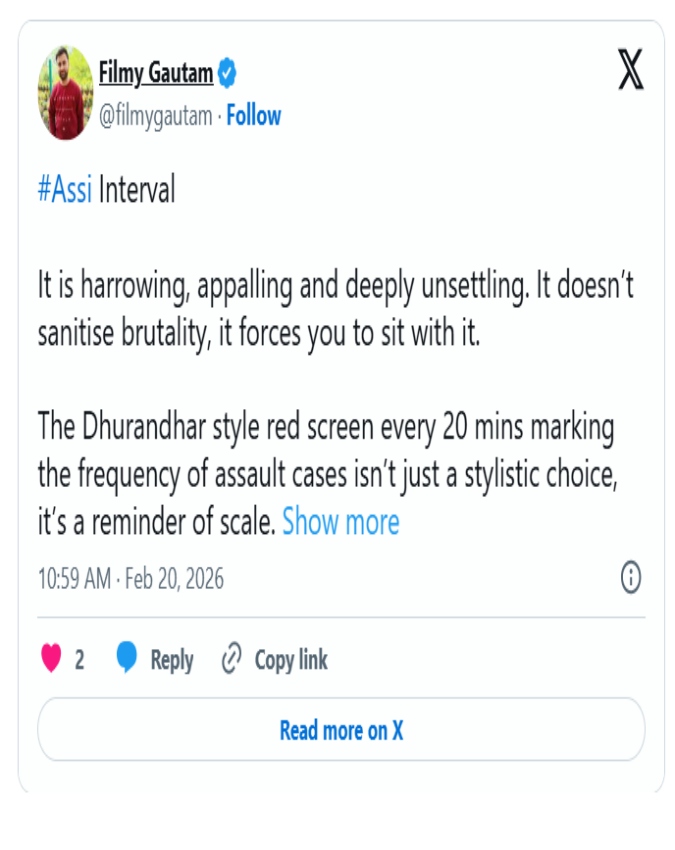Open the @filmygautam handle link
This screenshot has height=850, width=675.
155,116
